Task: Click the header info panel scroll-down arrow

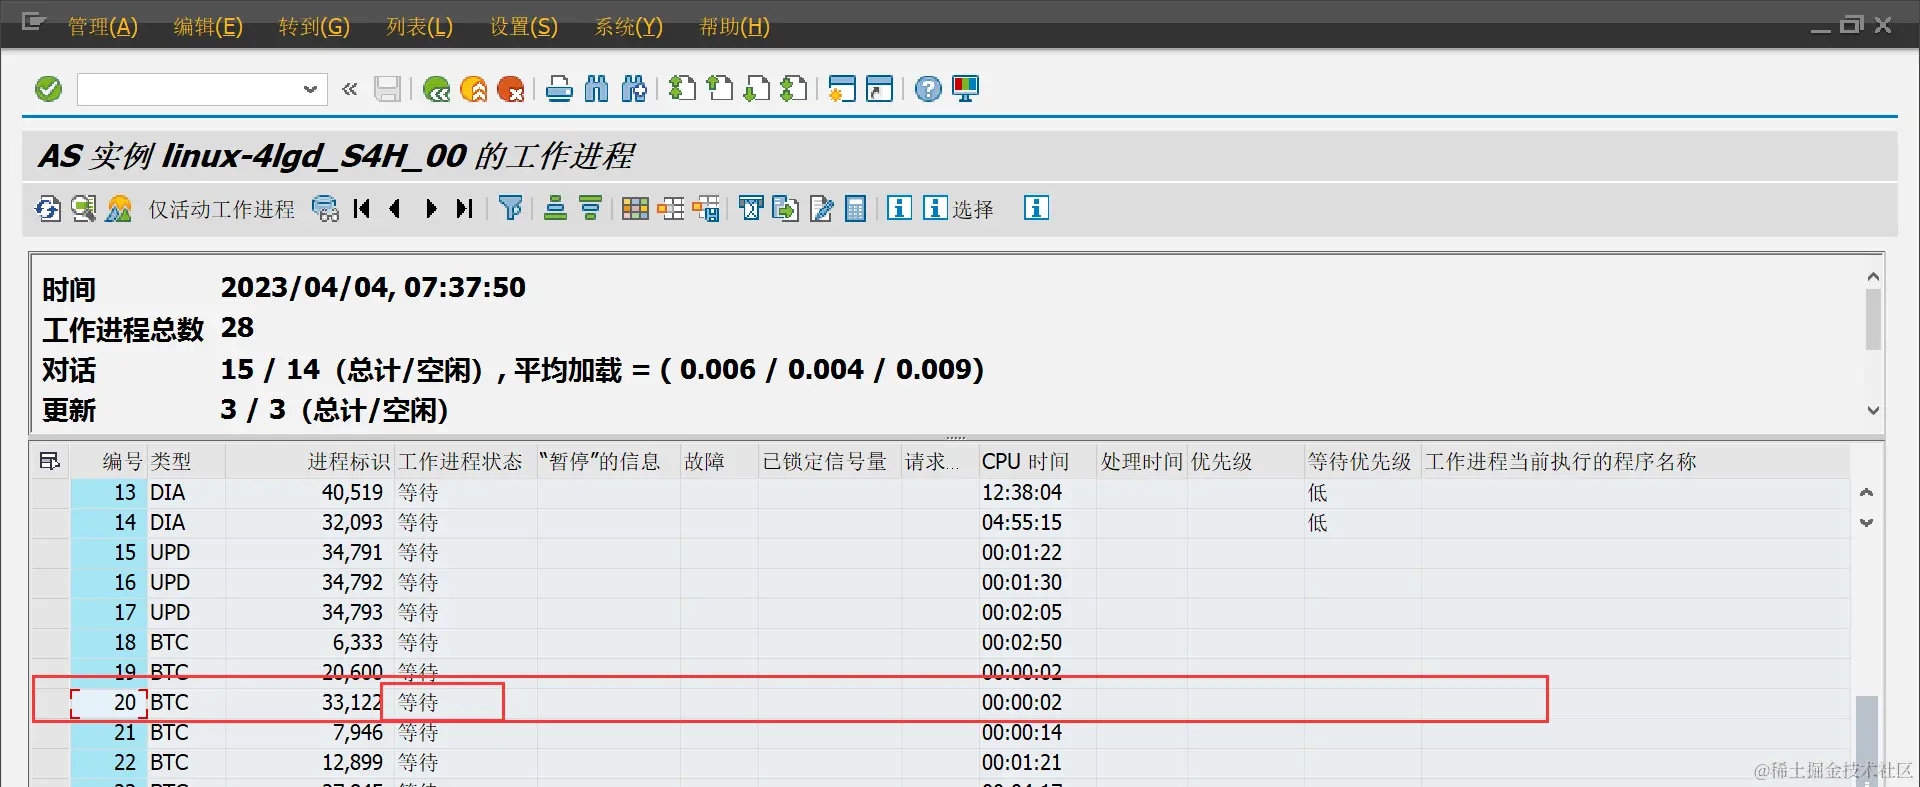Action: click(1873, 410)
